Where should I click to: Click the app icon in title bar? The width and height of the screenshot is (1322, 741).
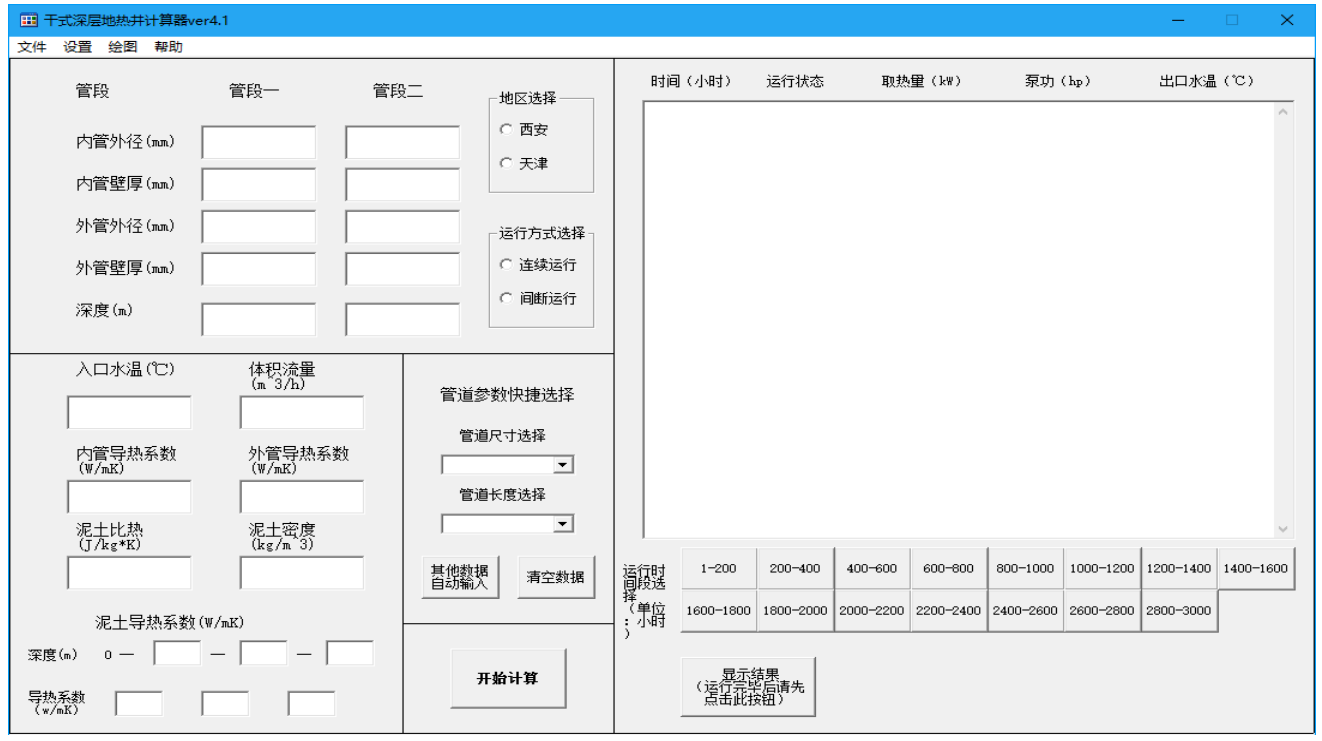point(27,20)
